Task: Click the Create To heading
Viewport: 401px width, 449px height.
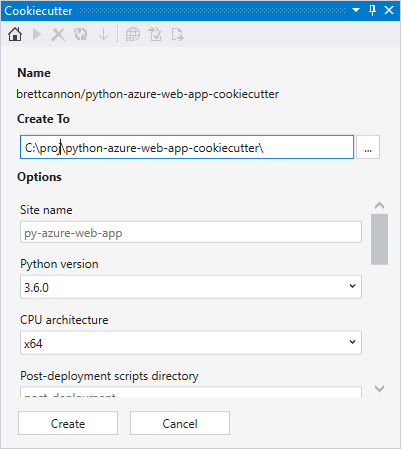Action: click(43, 119)
